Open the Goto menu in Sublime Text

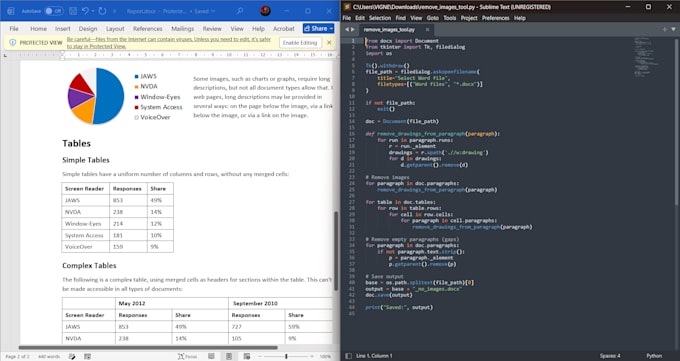(x=433, y=18)
